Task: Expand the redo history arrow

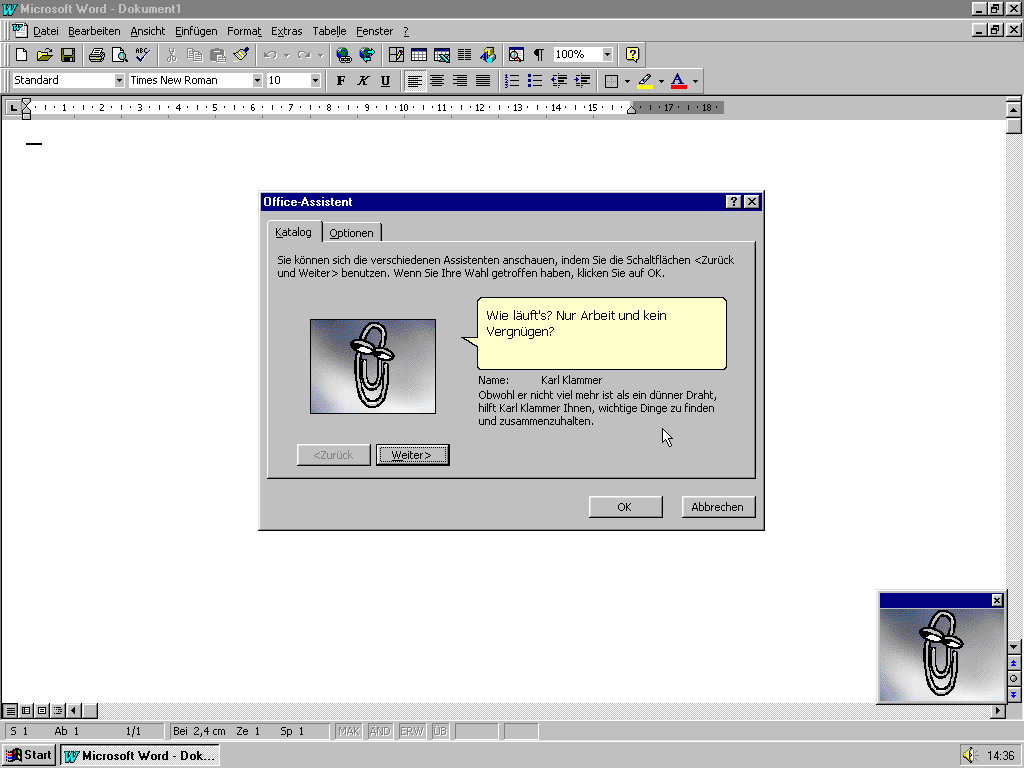Action: pyautogui.click(x=320, y=55)
